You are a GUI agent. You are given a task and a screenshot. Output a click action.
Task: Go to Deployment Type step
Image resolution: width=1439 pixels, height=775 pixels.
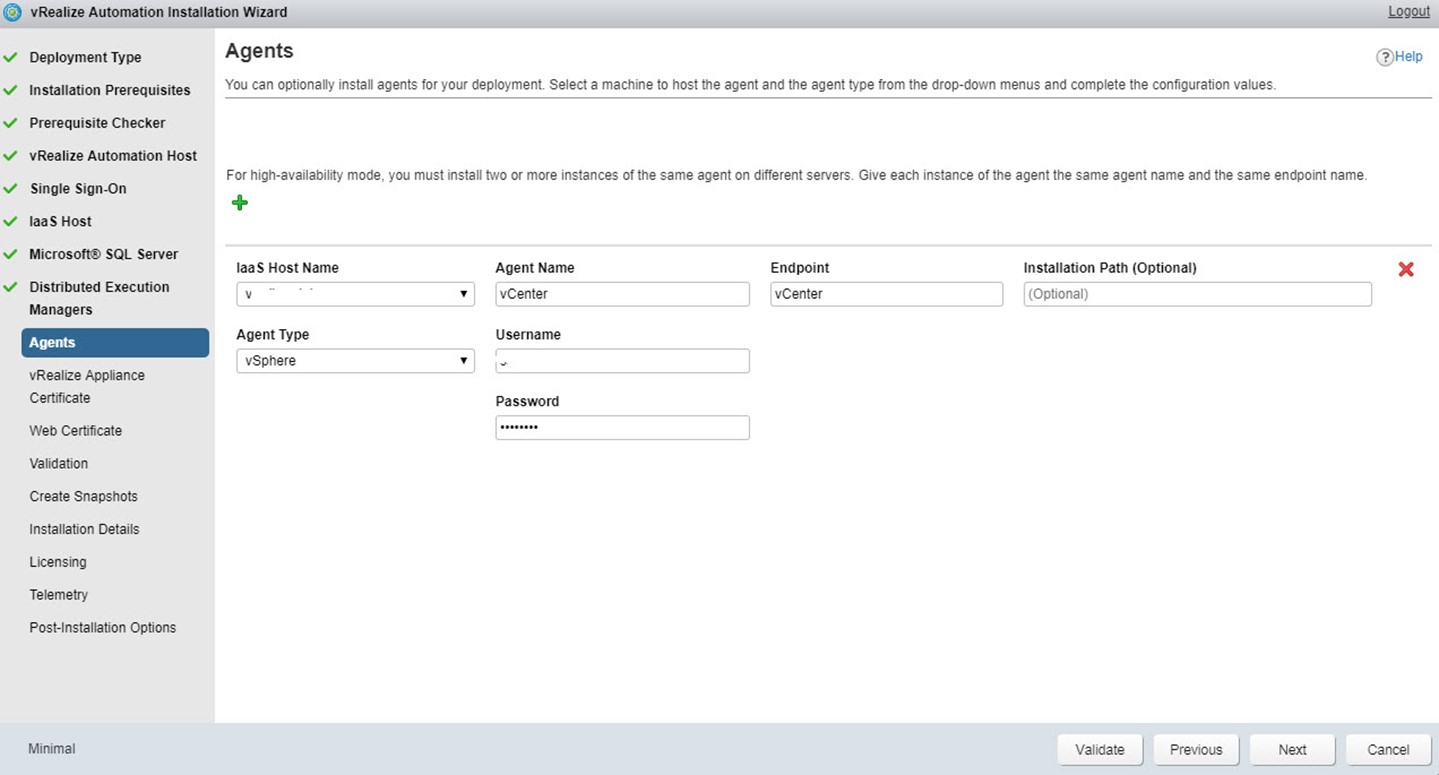85,57
